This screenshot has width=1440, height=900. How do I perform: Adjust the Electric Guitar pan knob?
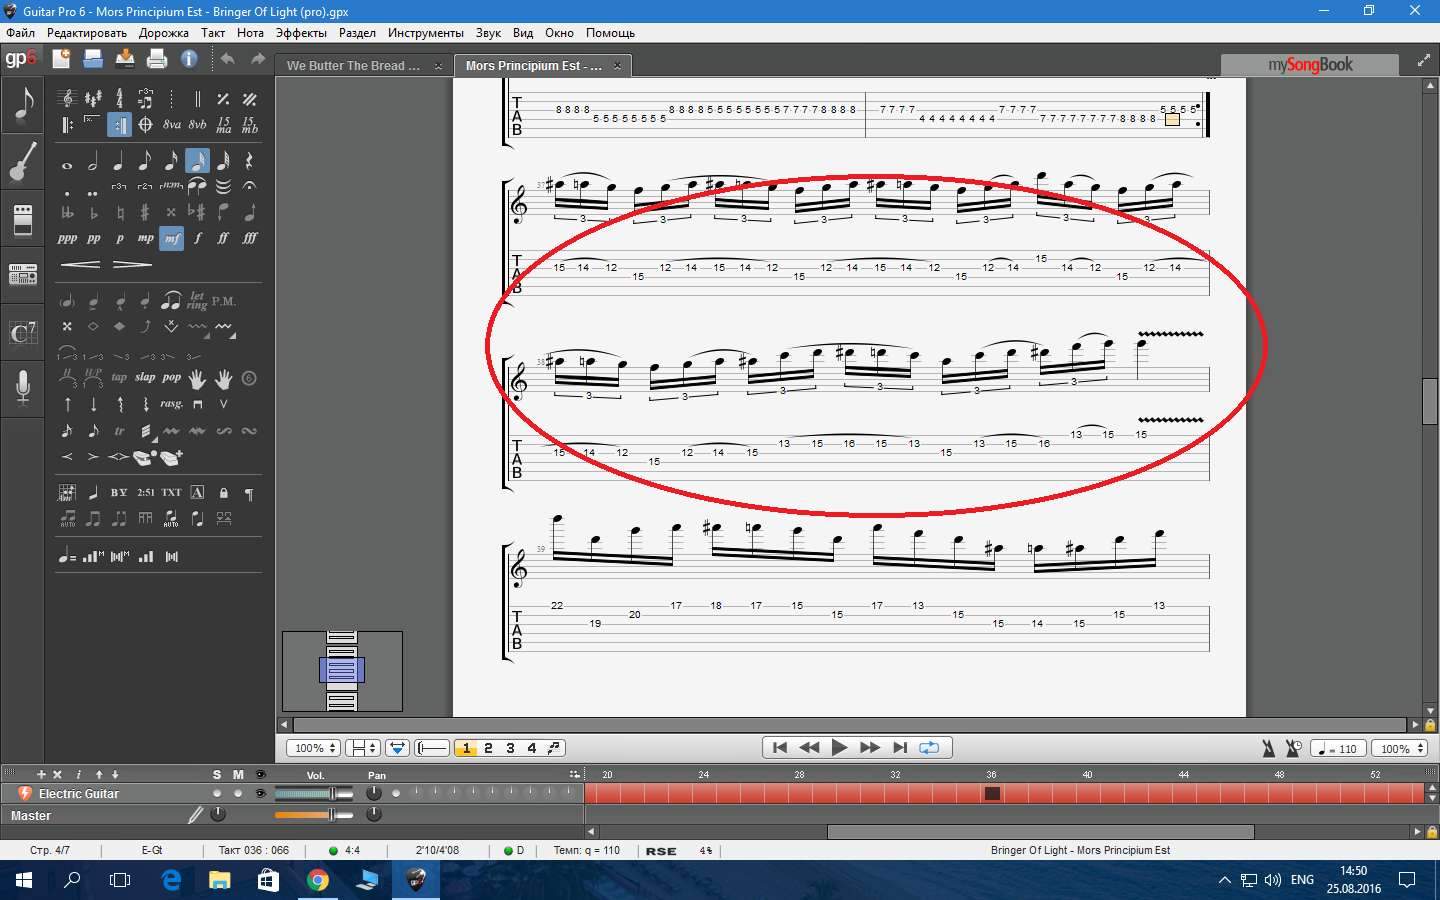tap(374, 793)
